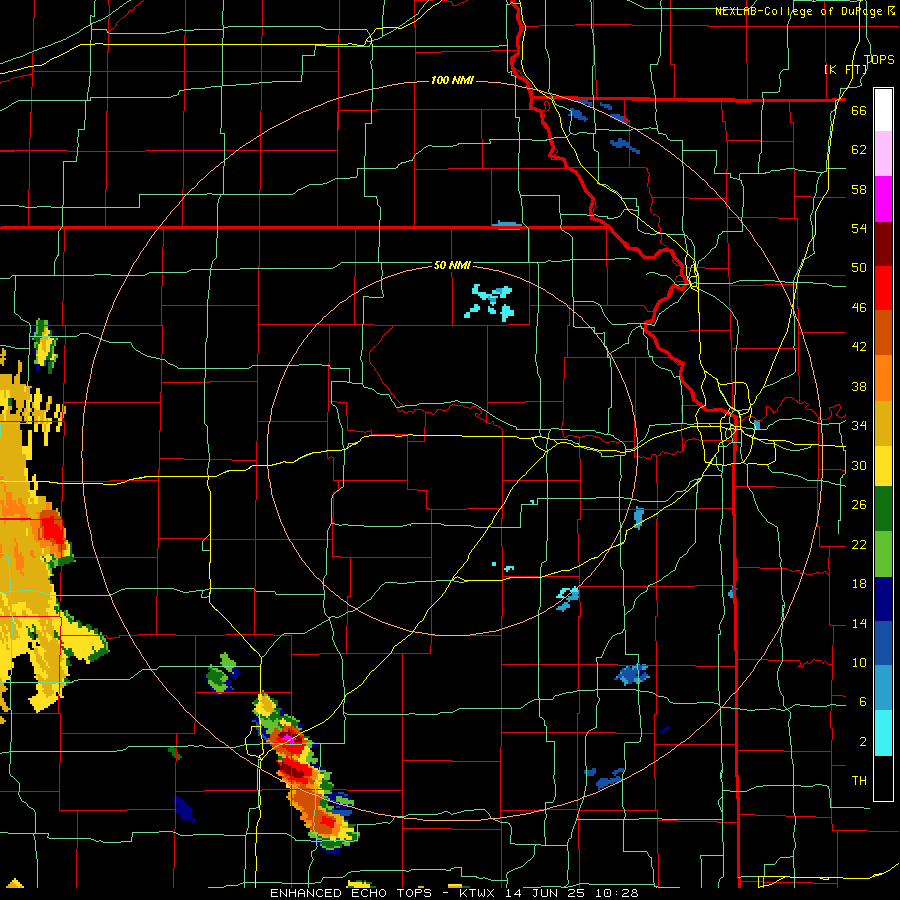Screen dimensions: 900x900
Task: Click the "58" legend value
Action: click(859, 189)
